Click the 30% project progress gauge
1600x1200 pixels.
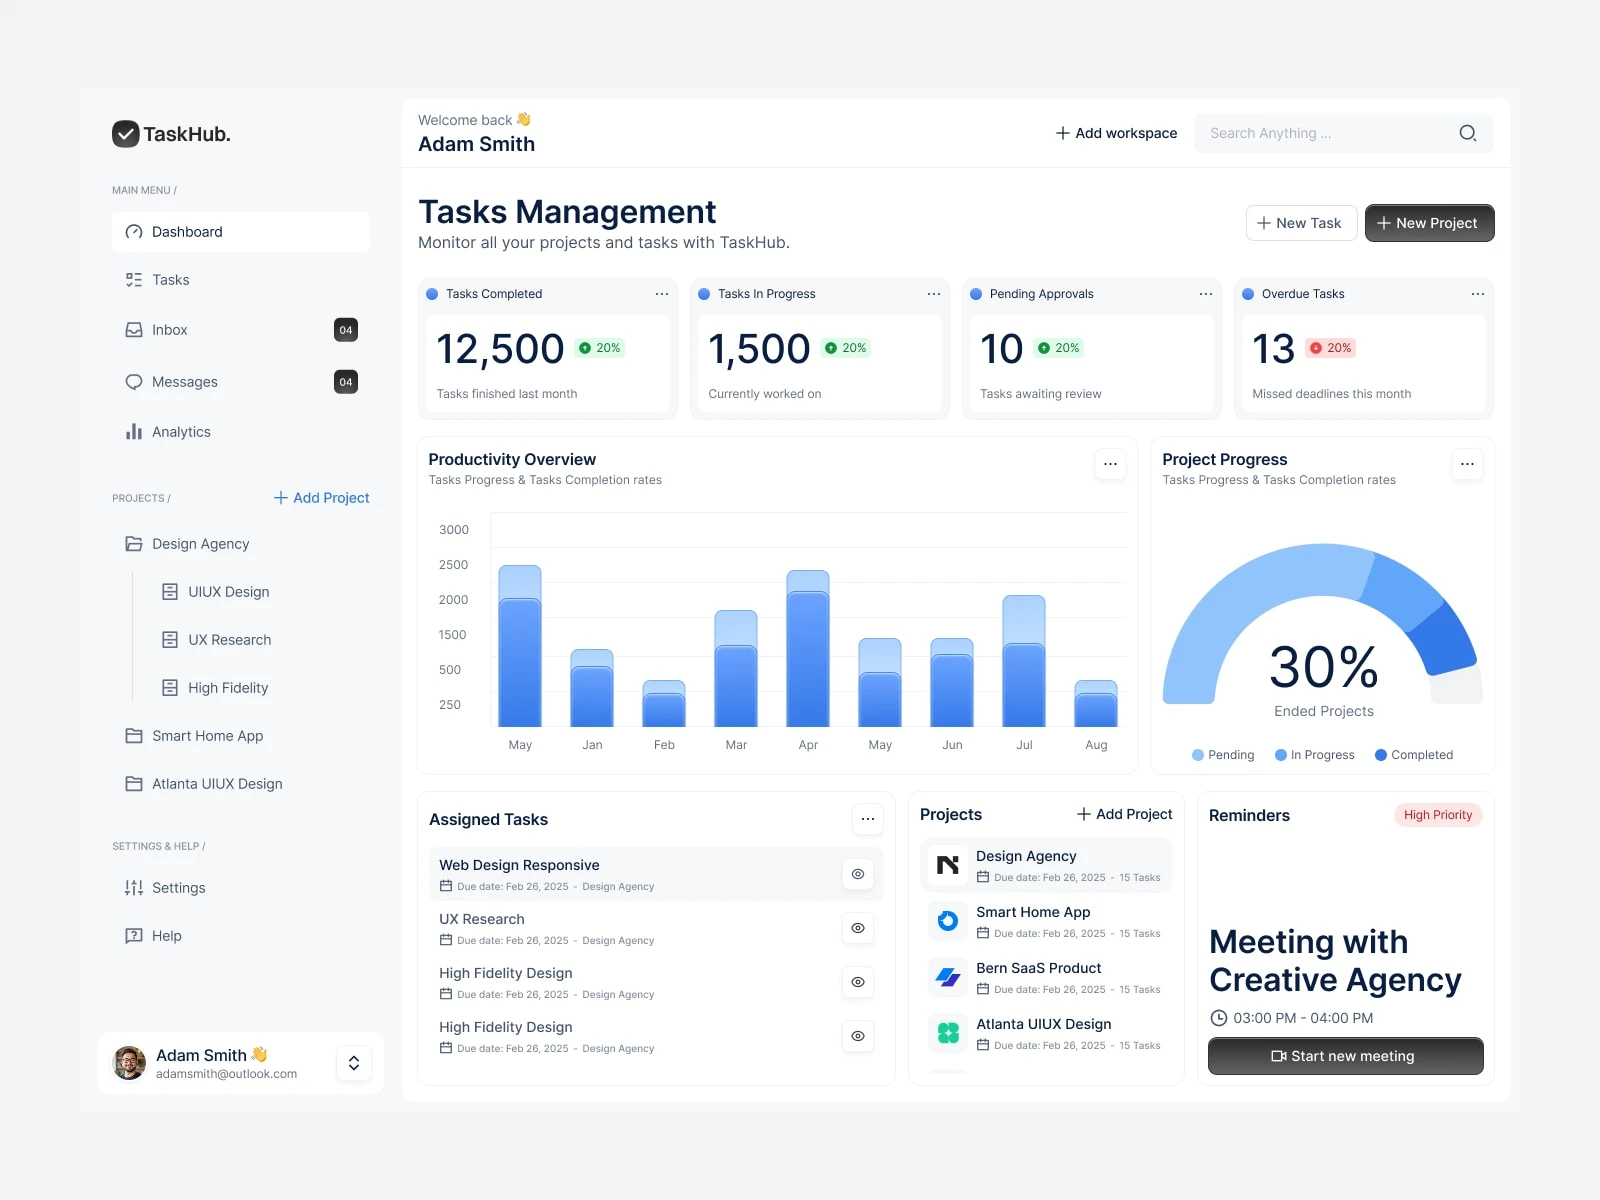point(1323,625)
